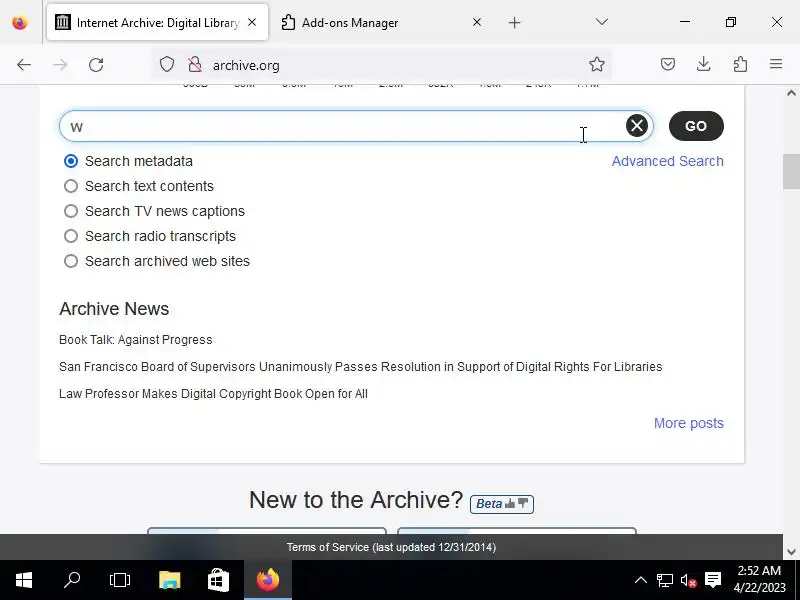Open a new browser tab
The width and height of the screenshot is (800, 600).
[x=514, y=22]
